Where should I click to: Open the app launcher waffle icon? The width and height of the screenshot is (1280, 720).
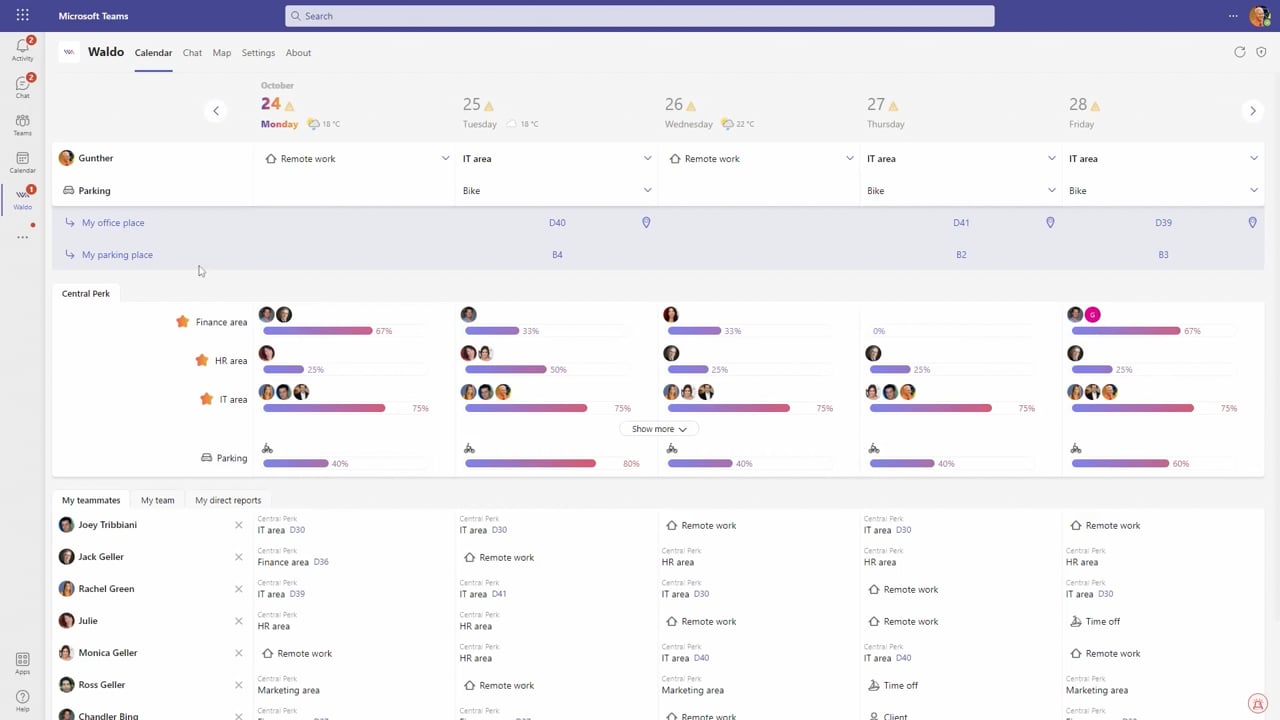[x=22, y=16]
